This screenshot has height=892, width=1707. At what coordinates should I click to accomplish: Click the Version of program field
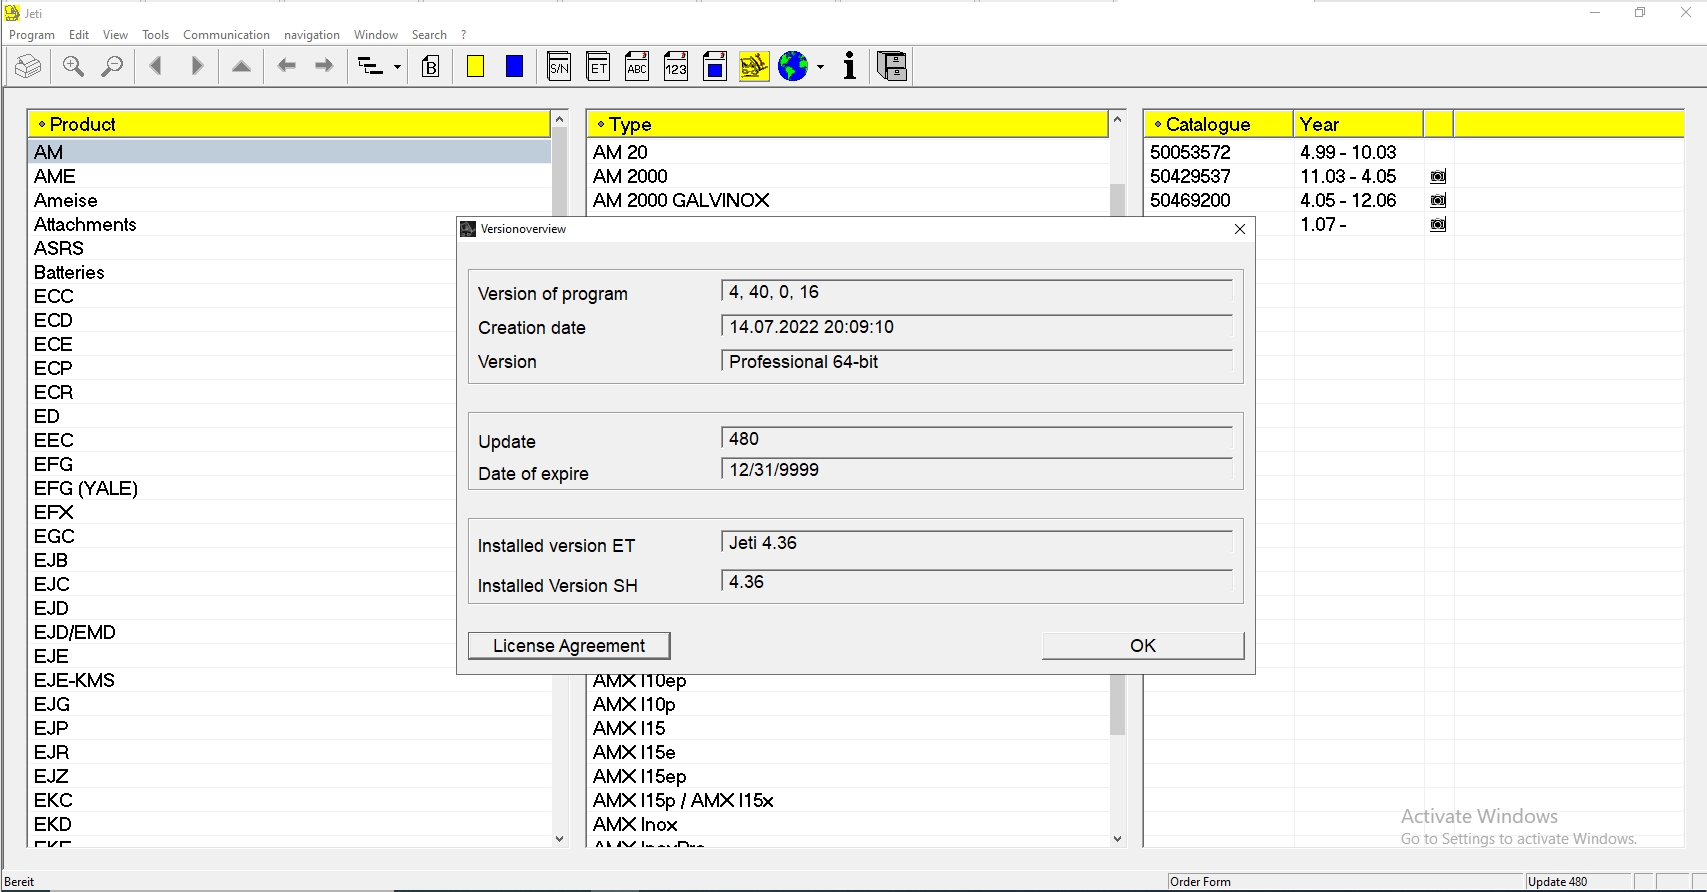[976, 292]
